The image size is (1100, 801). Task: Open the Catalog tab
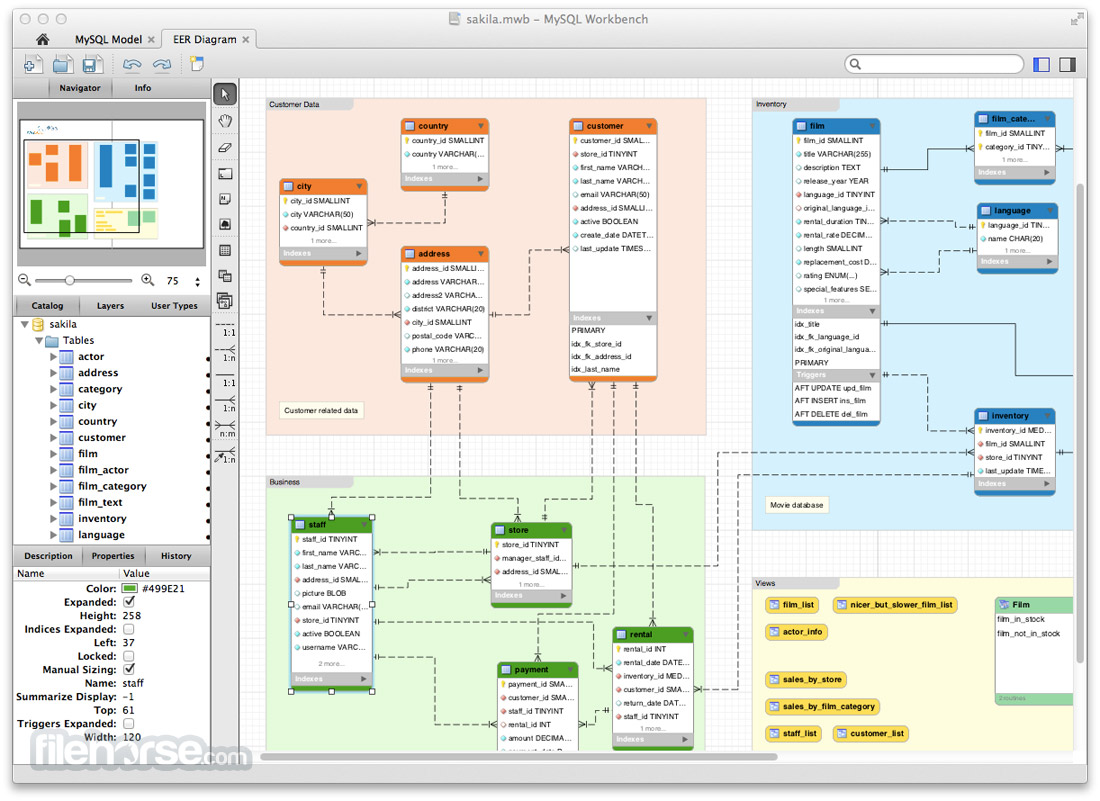47,306
